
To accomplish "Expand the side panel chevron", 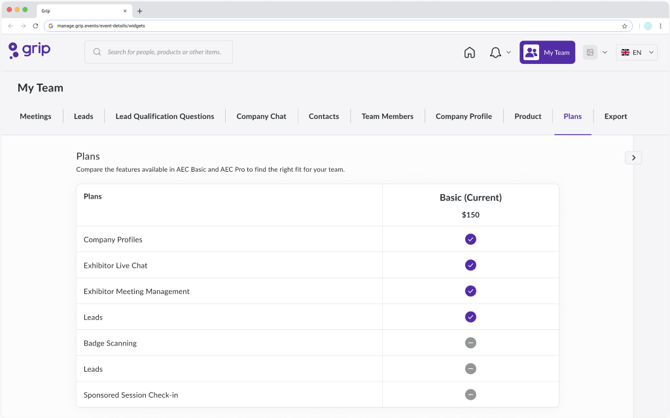I will (x=633, y=158).
